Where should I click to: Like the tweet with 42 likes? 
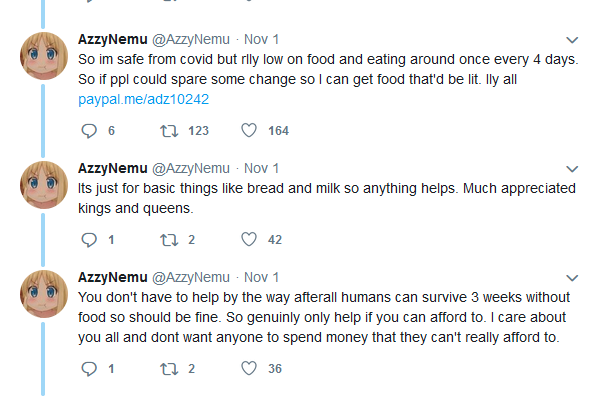tap(249, 239)
